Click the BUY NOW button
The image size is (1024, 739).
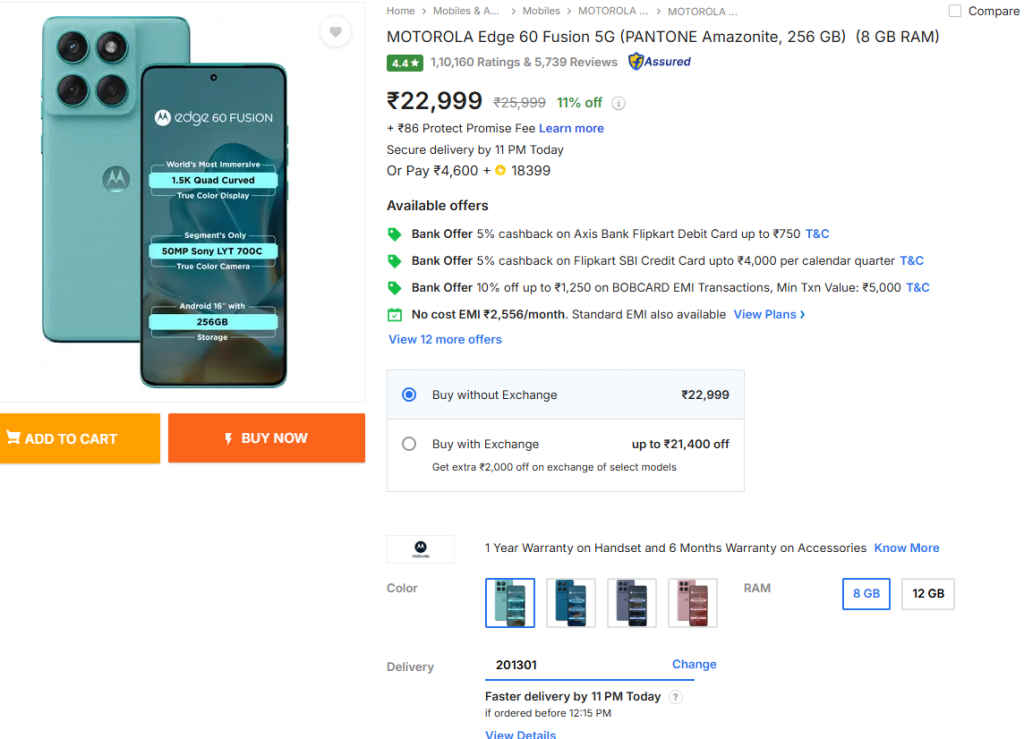point(266,438)
